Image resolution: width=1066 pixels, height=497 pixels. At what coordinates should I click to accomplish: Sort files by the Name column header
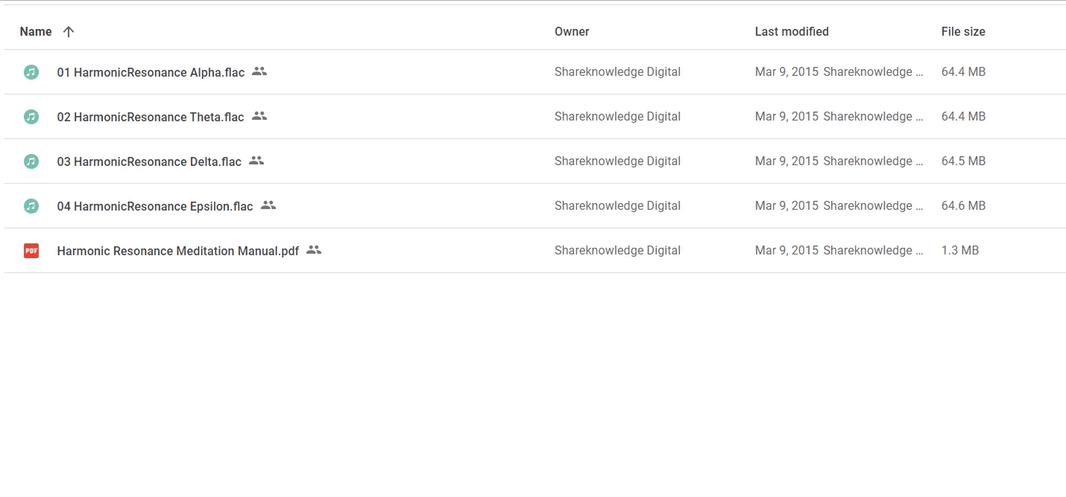click(35, 31)
